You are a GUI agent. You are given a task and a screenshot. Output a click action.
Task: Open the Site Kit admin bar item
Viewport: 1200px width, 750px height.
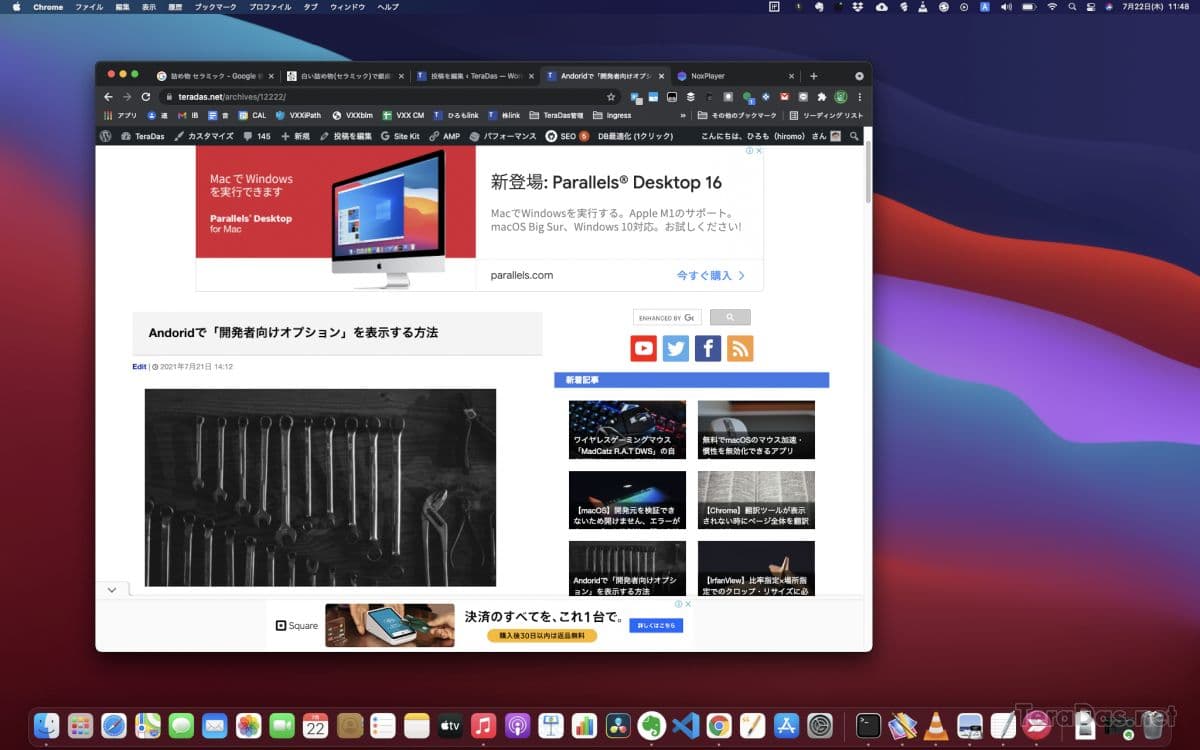tap(400, 136)
